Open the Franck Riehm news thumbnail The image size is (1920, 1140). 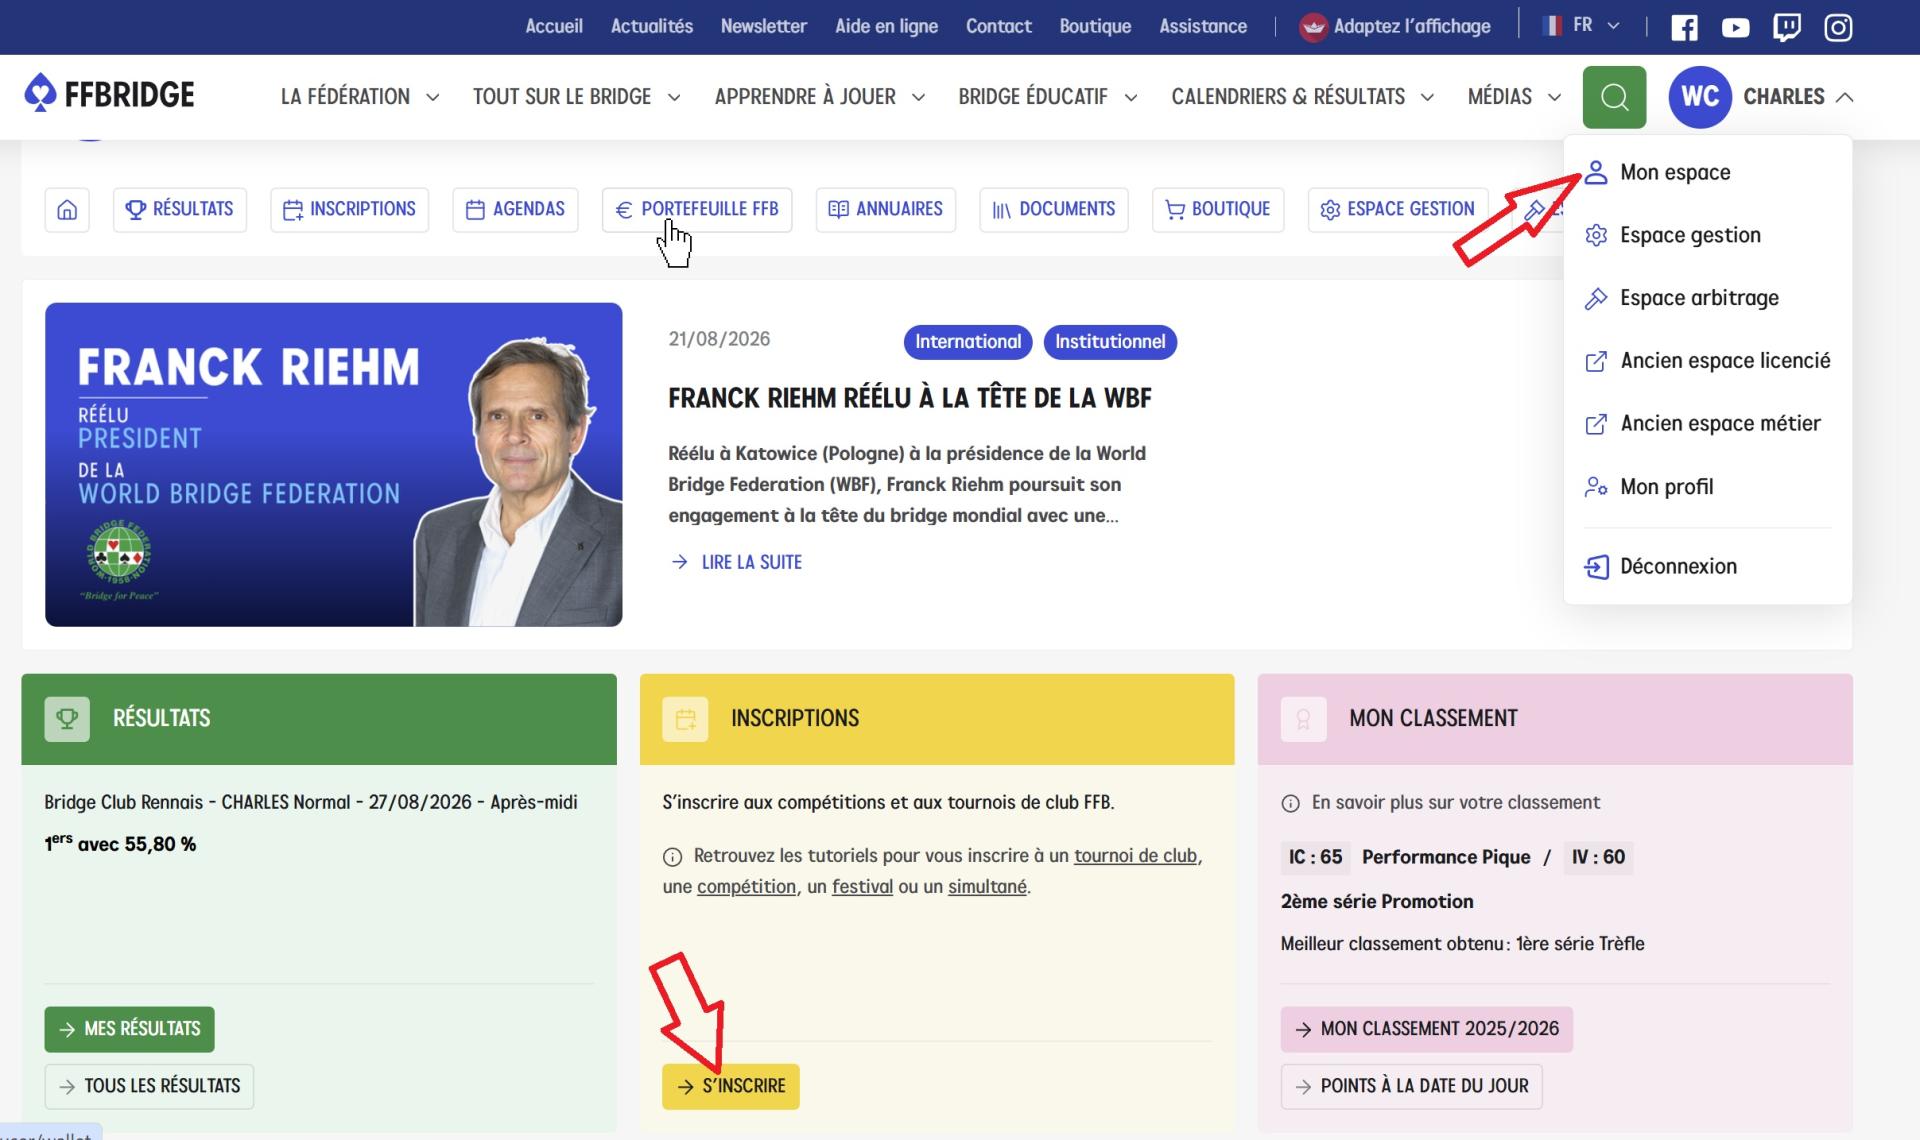[334, 465]
